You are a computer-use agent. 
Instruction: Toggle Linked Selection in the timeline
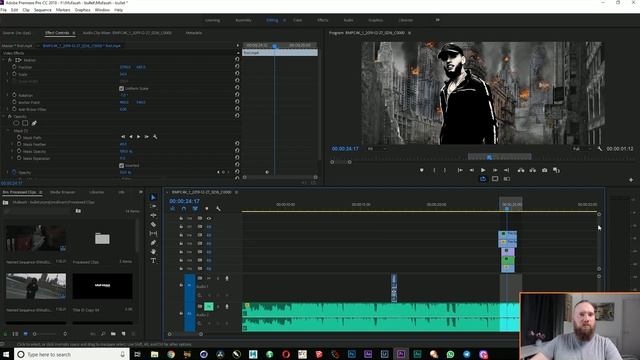coord(195,209)
